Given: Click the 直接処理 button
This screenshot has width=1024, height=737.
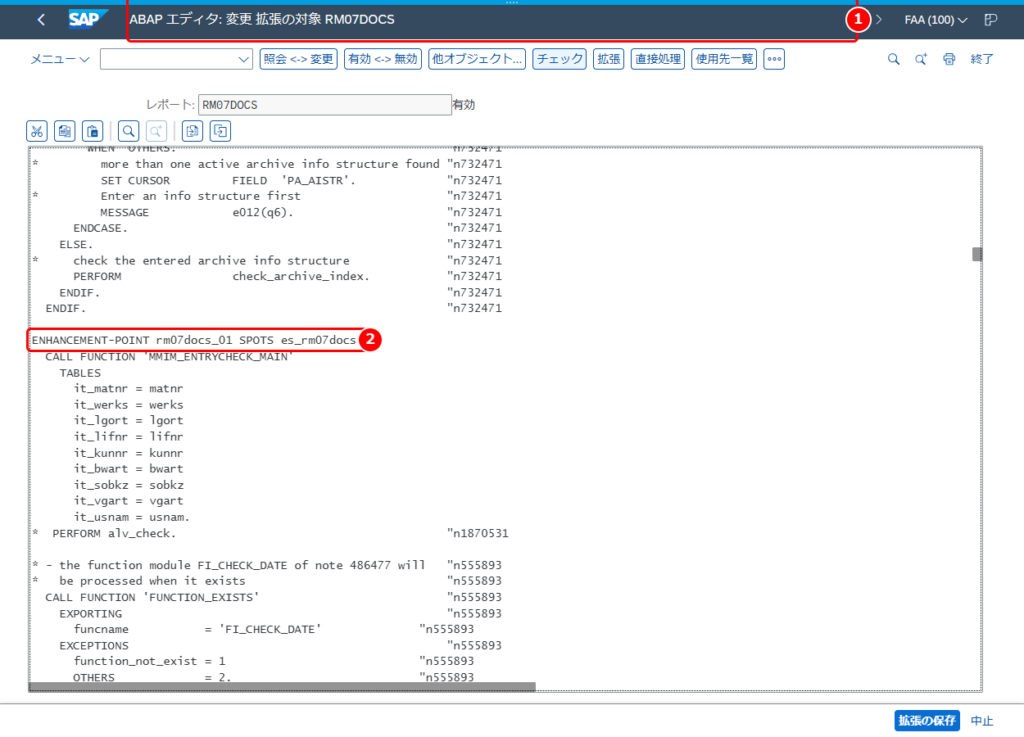Looking at the screenshot, I should [x=658, y=59].
